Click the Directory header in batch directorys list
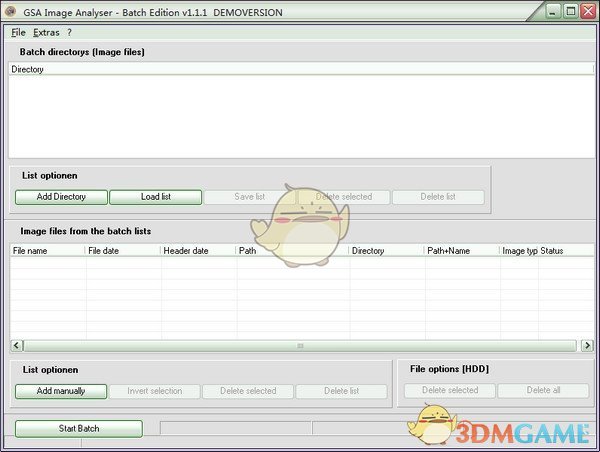 point(301,69)
